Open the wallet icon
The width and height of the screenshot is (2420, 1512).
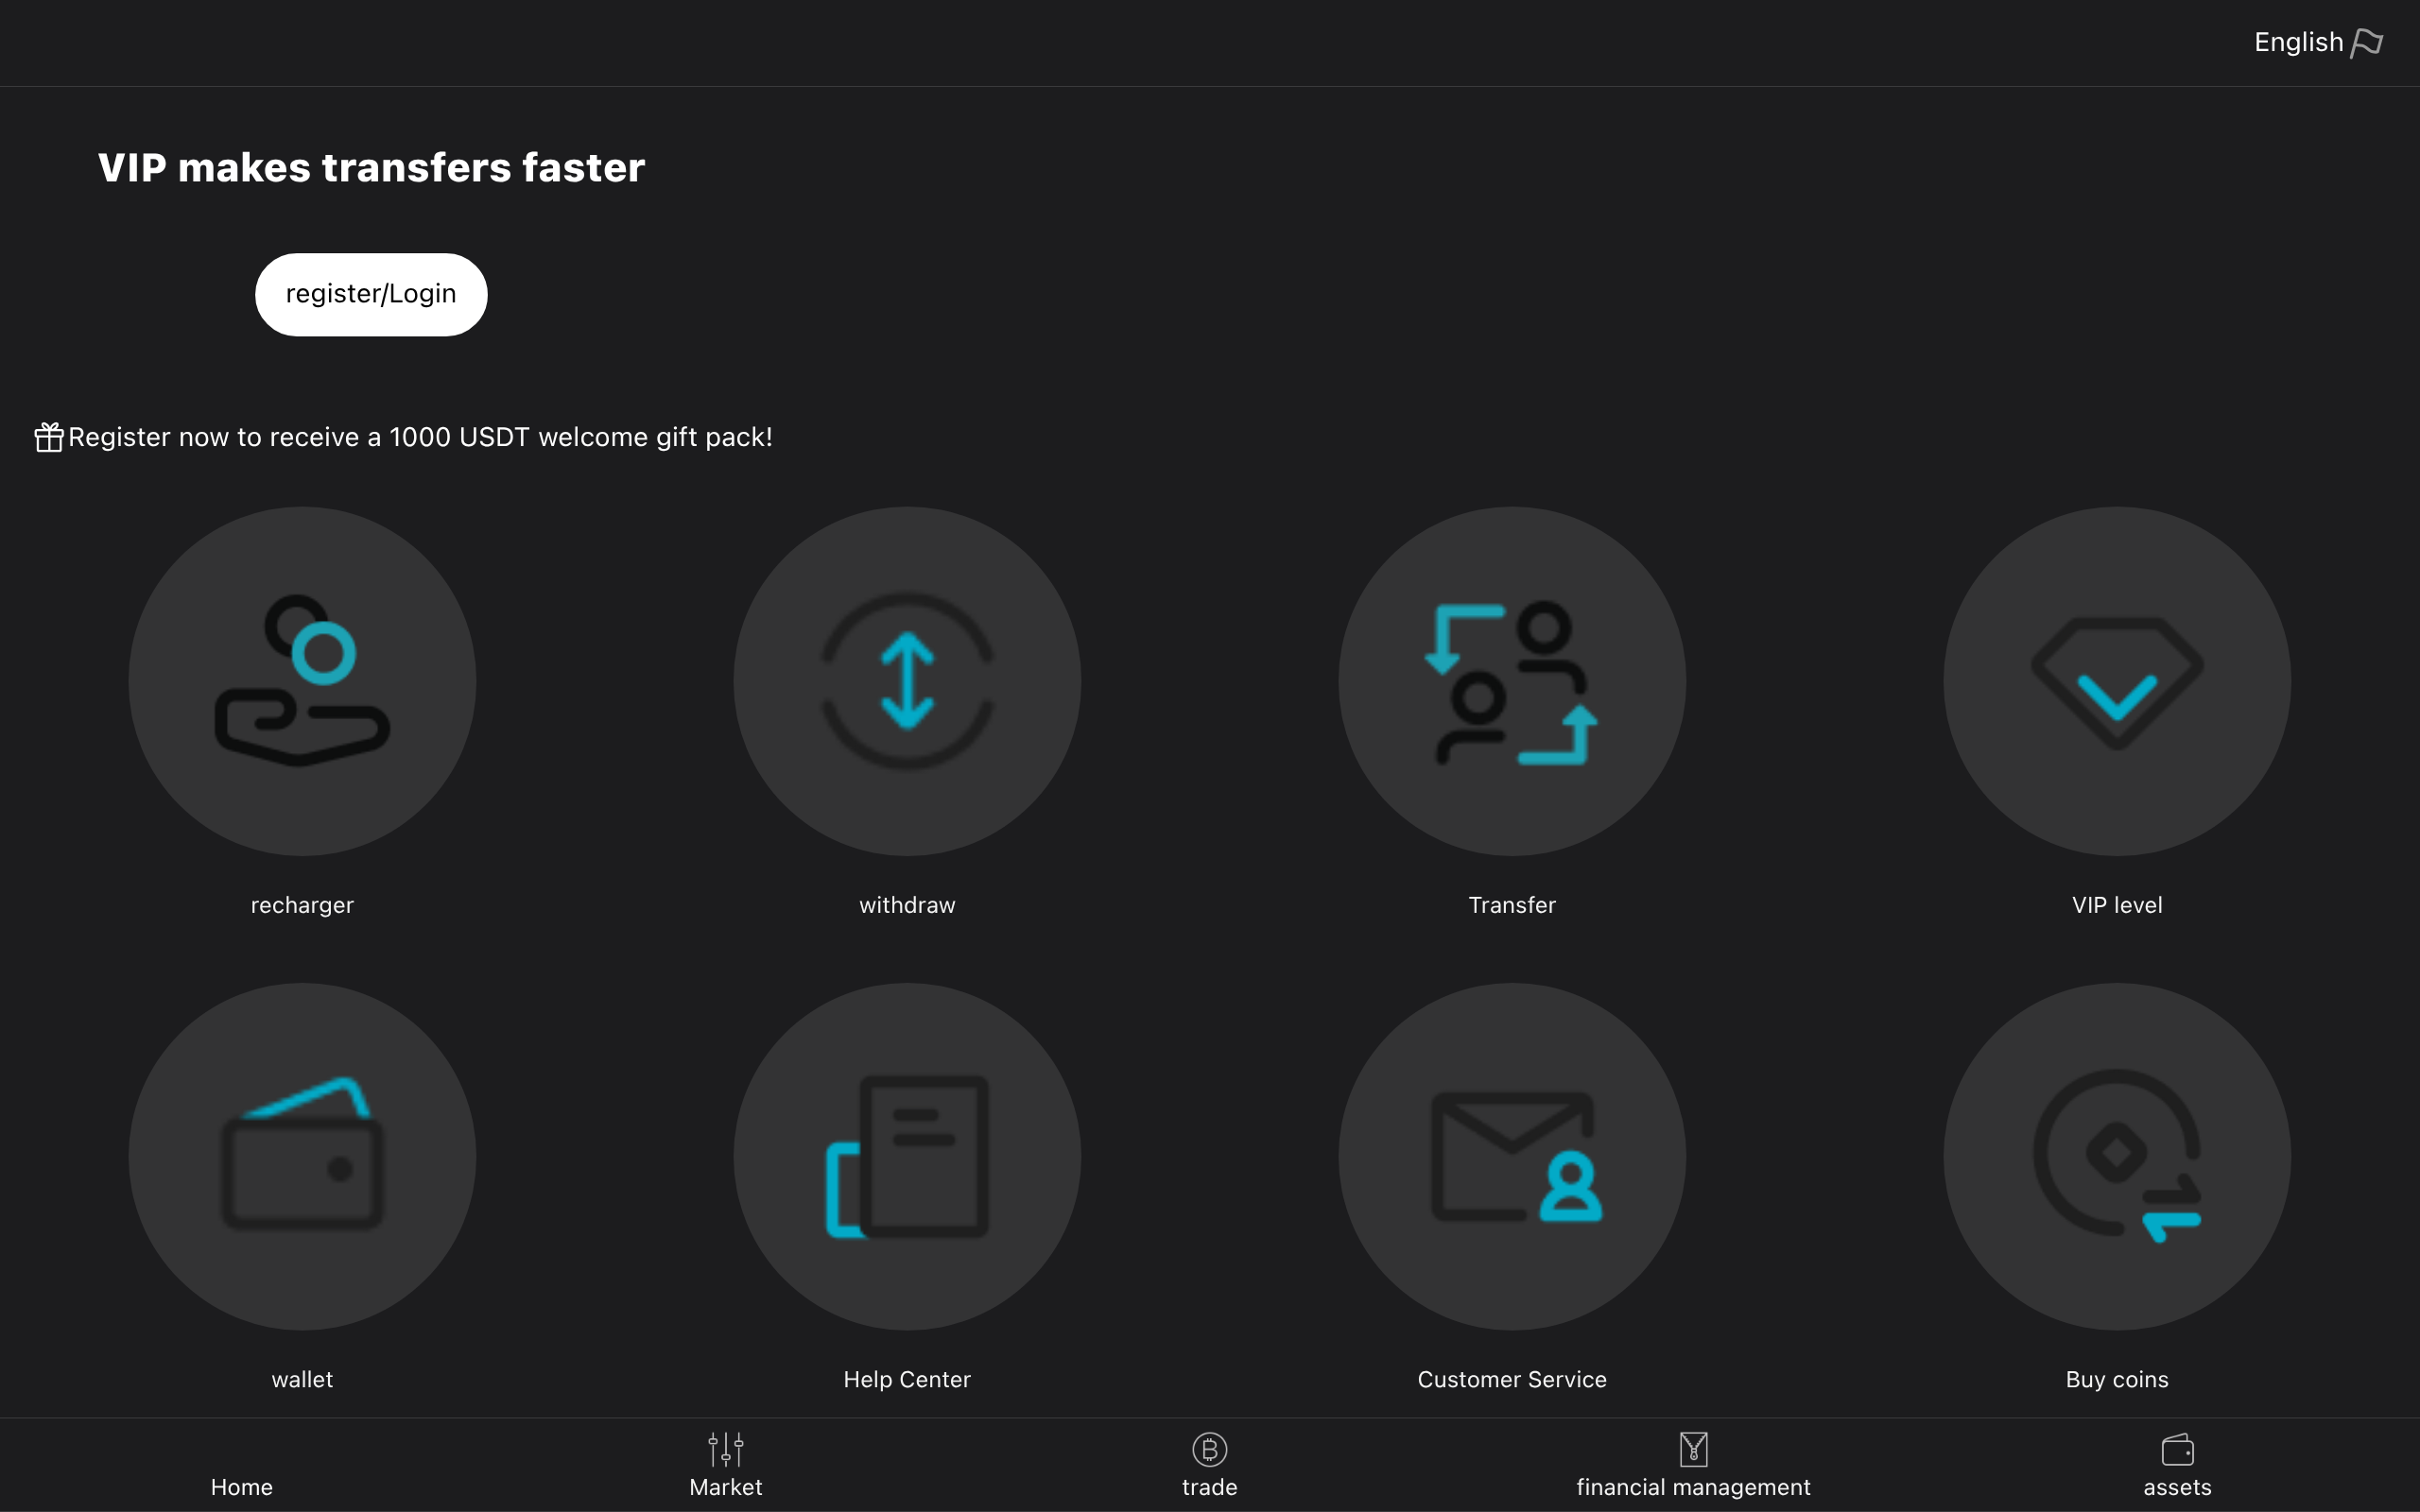pyautogui.click(x=302, y=1156)
